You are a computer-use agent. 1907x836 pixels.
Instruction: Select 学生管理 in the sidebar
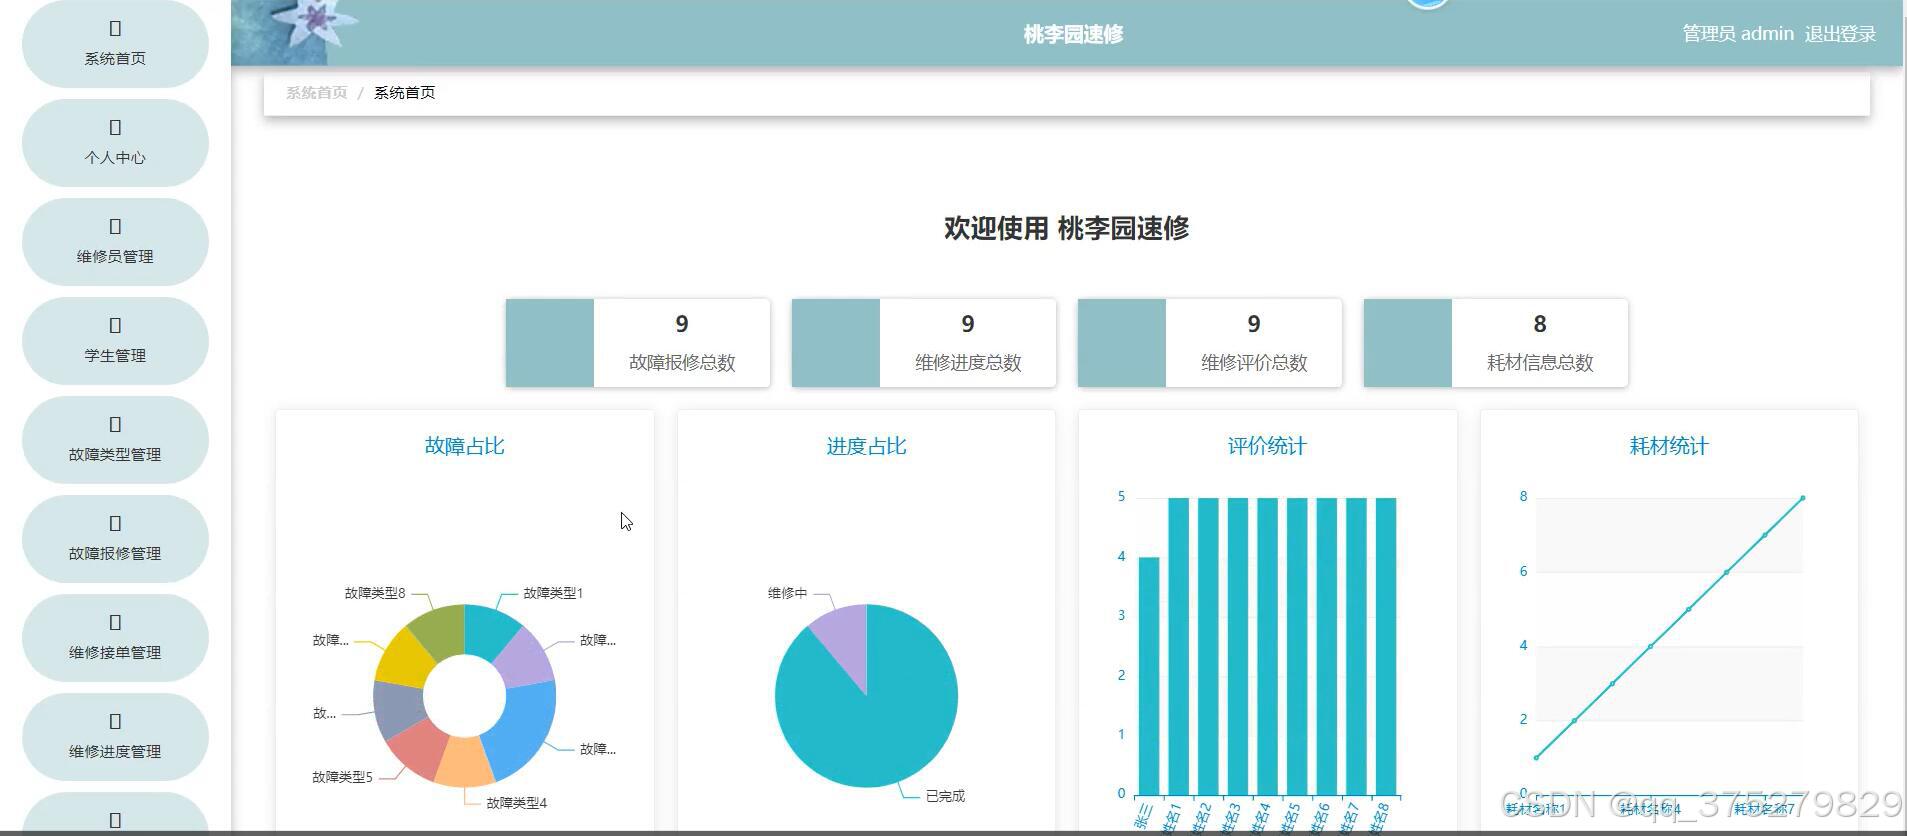[115, 340]
